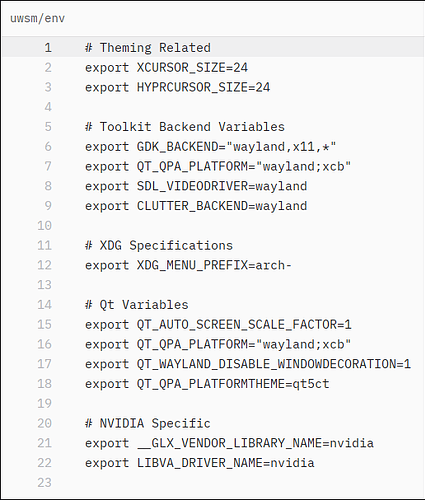425x500 pixels.
Task: Place cursor on XCURSOR_SIZE=24 line
Action: point(166,68)
